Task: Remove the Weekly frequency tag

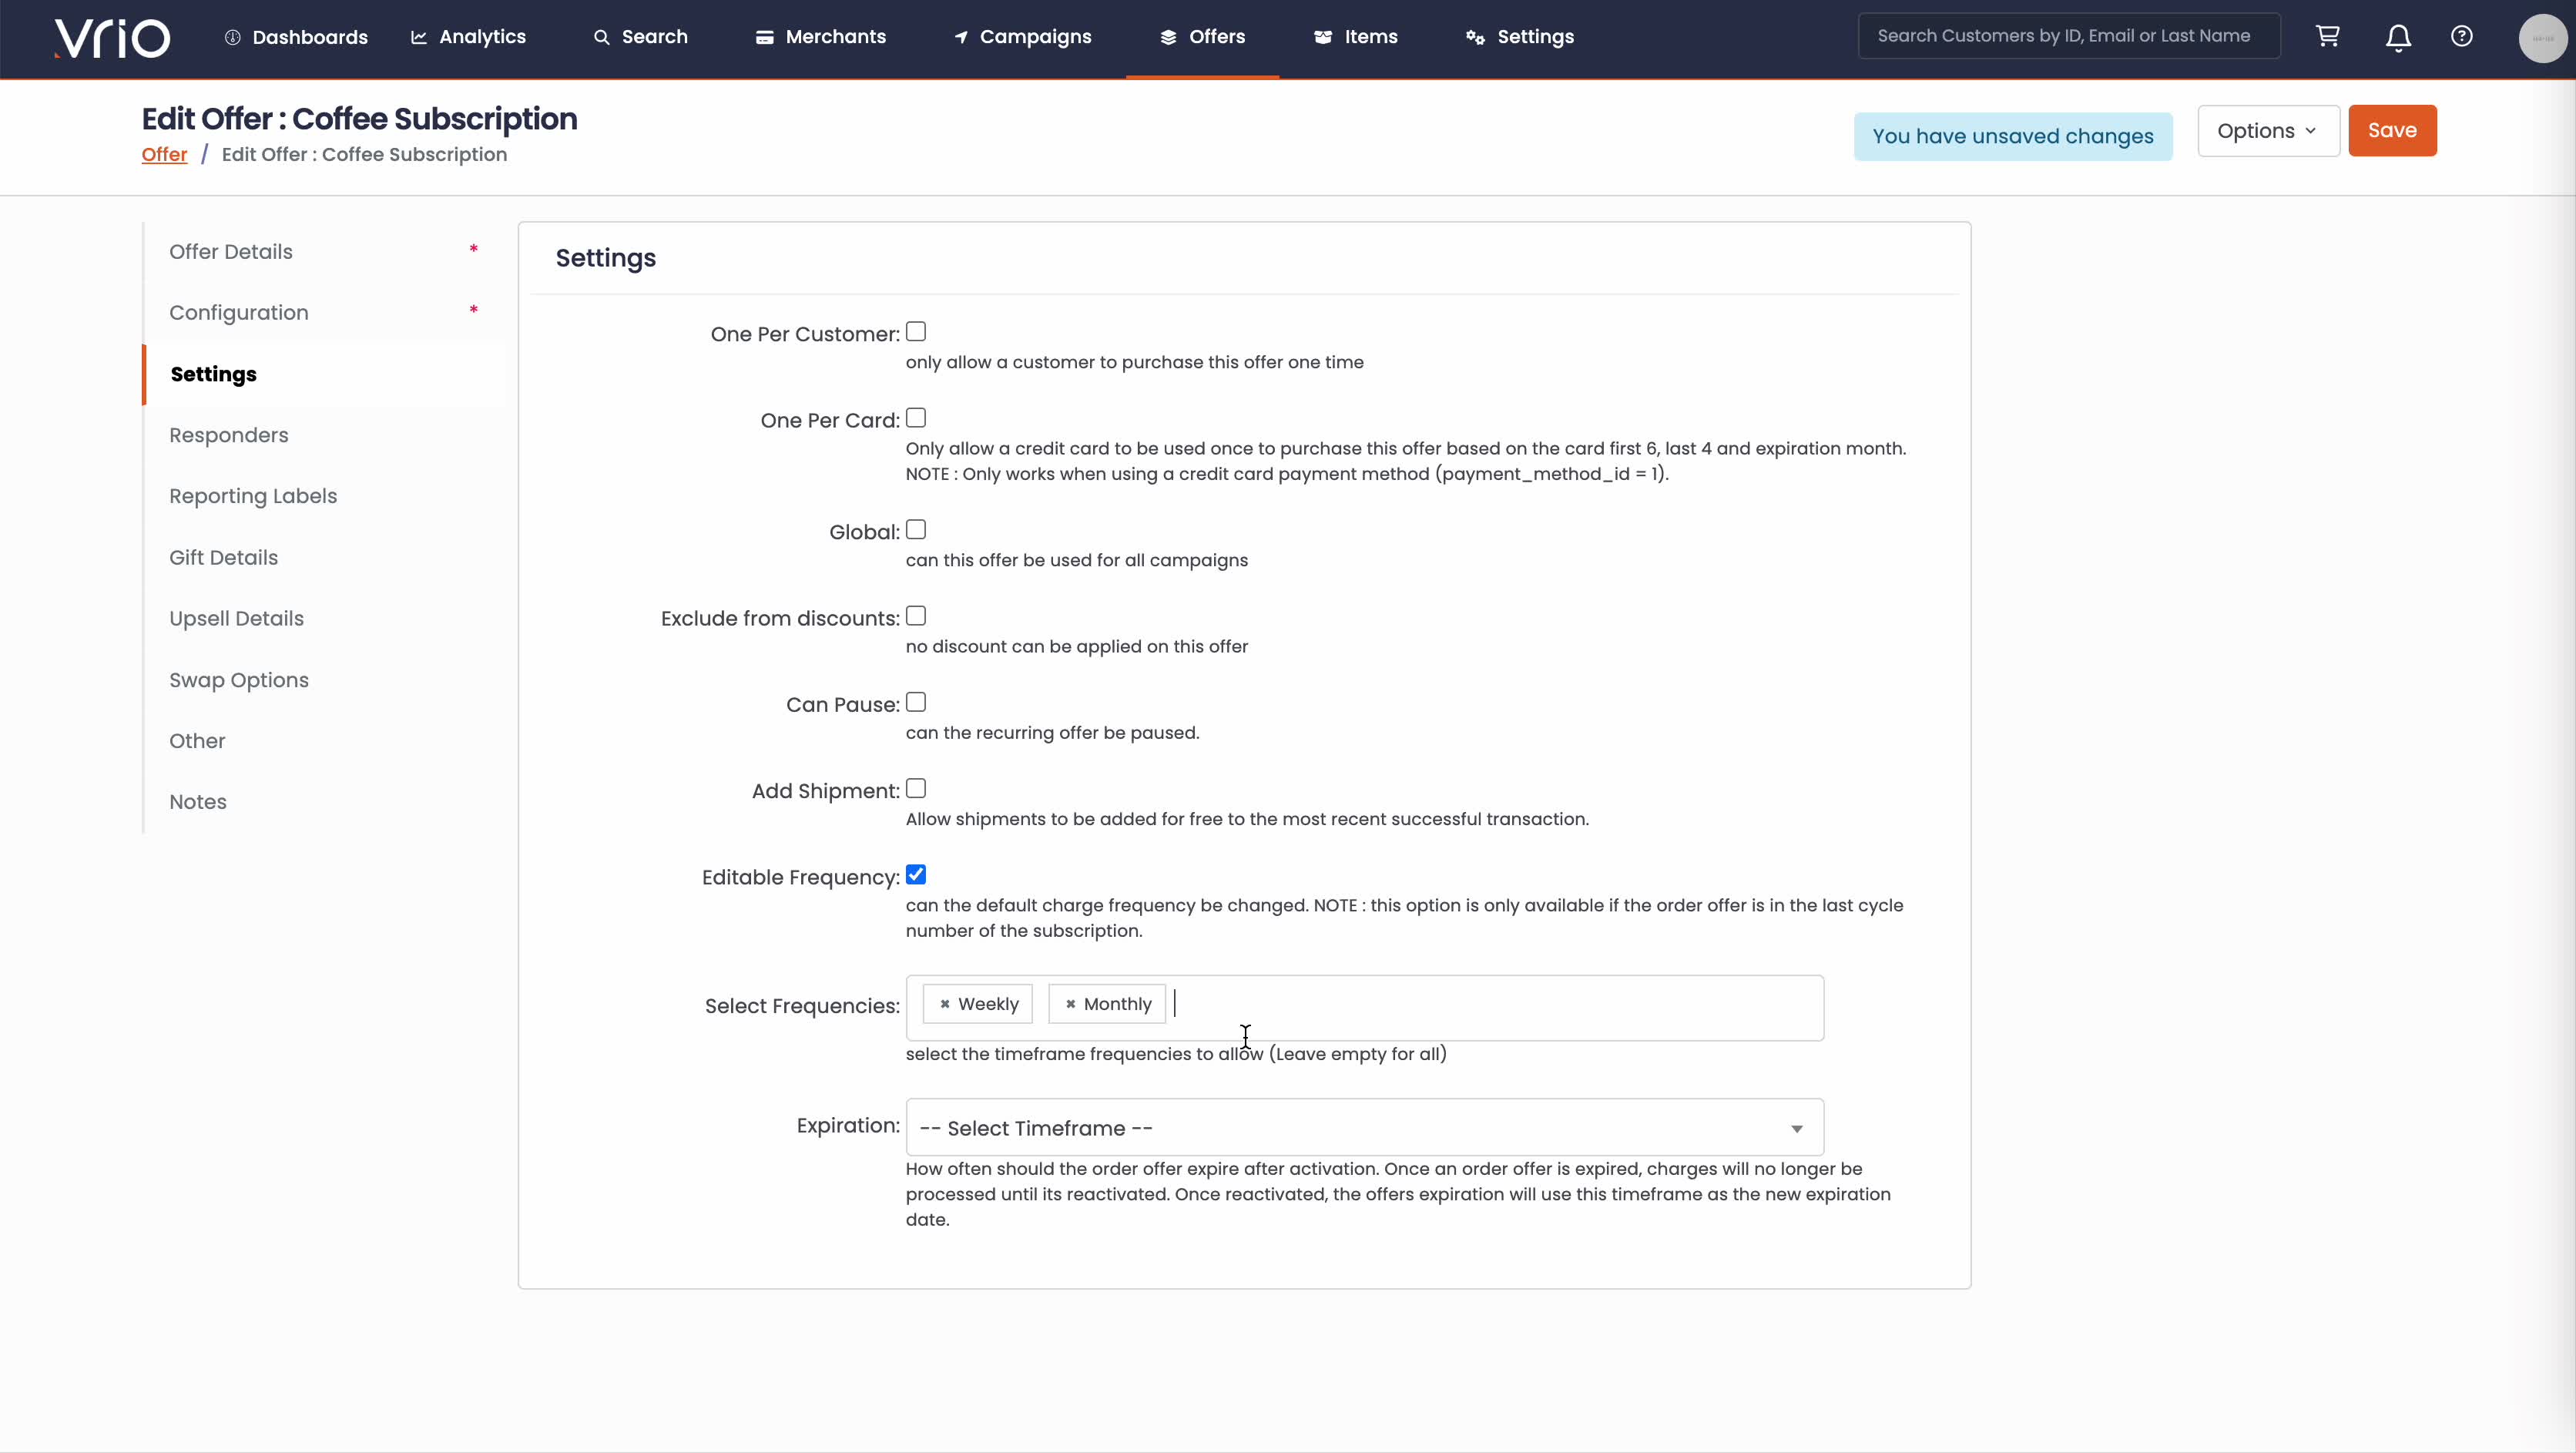Action: pos(944,1004)
